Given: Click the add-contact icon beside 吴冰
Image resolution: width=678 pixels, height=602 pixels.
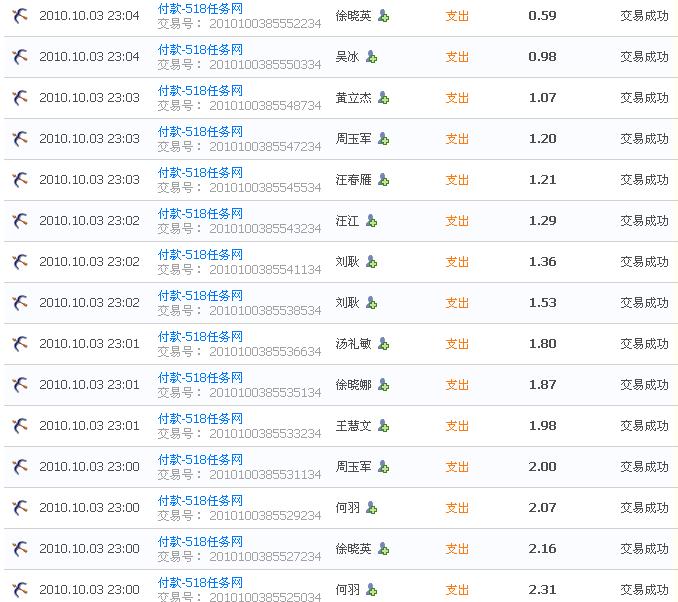Looking at the screenshot, I should tap(371, 57).
